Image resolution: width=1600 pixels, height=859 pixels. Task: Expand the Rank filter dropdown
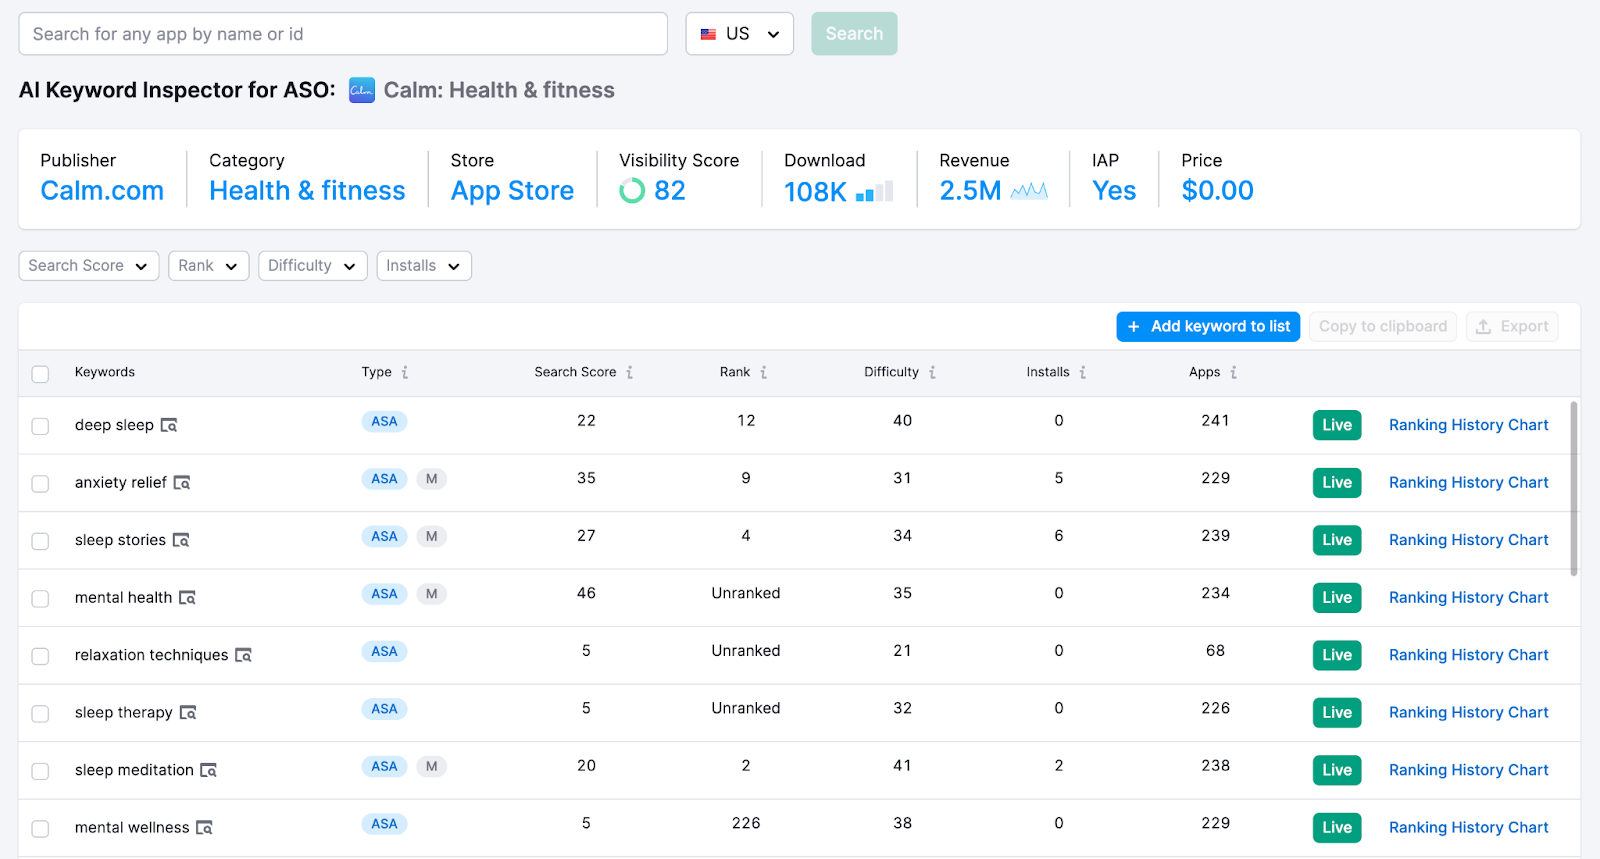point(208,266)
